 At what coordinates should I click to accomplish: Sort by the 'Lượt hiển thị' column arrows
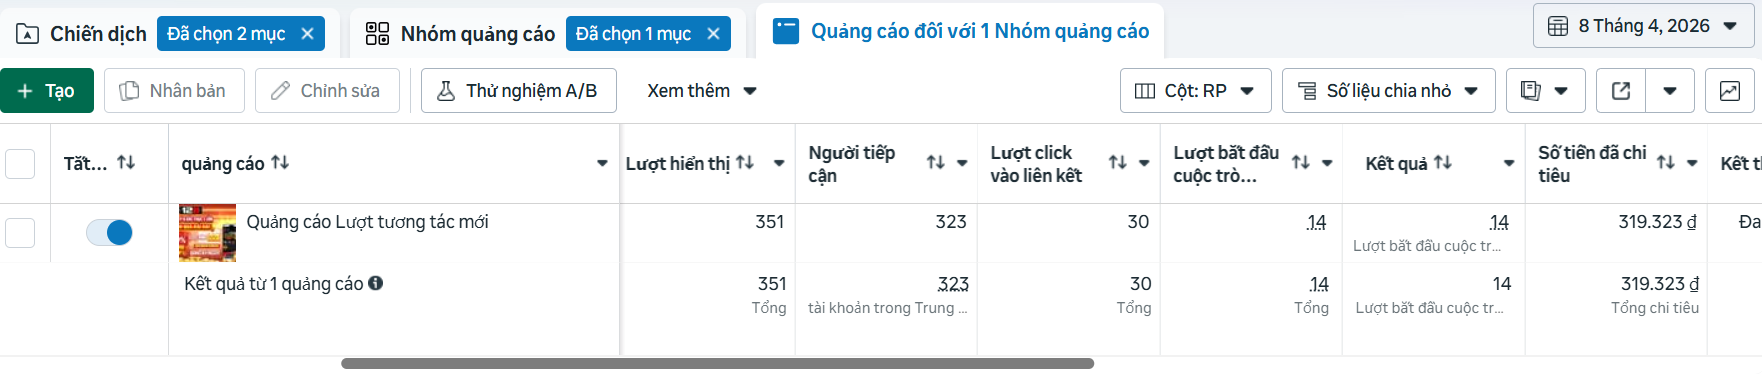click(745, 163)
